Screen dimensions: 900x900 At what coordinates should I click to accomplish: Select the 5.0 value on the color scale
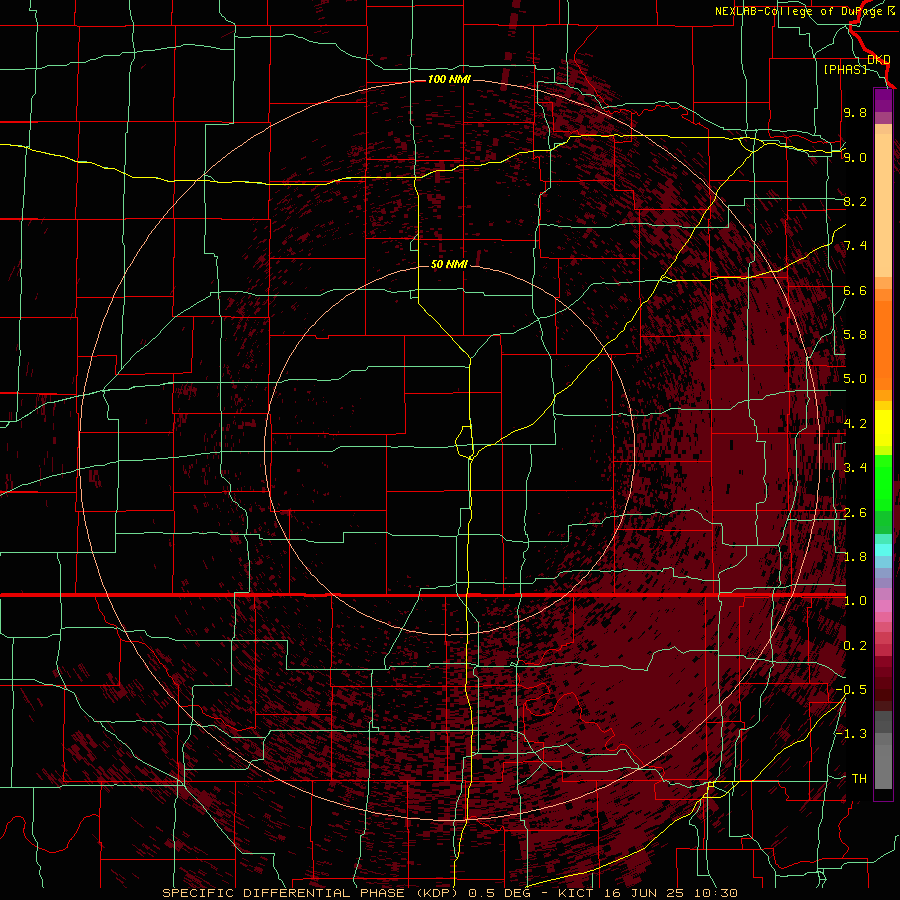point(855,379)
